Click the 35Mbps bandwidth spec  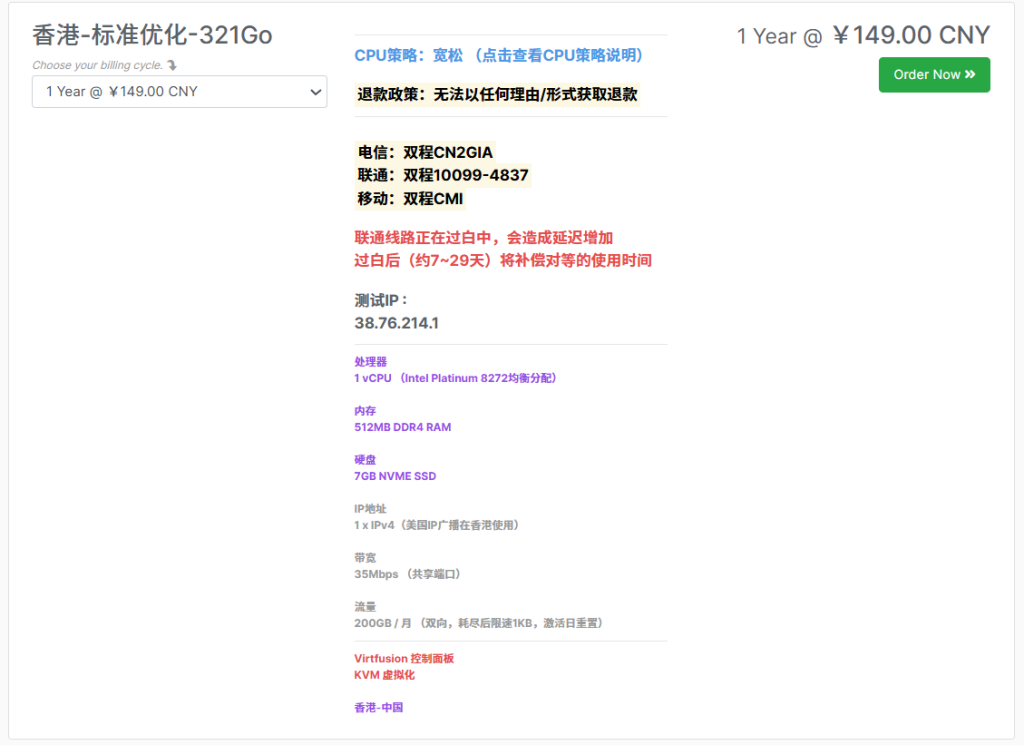pyautogui.click(x=407, y=574)
